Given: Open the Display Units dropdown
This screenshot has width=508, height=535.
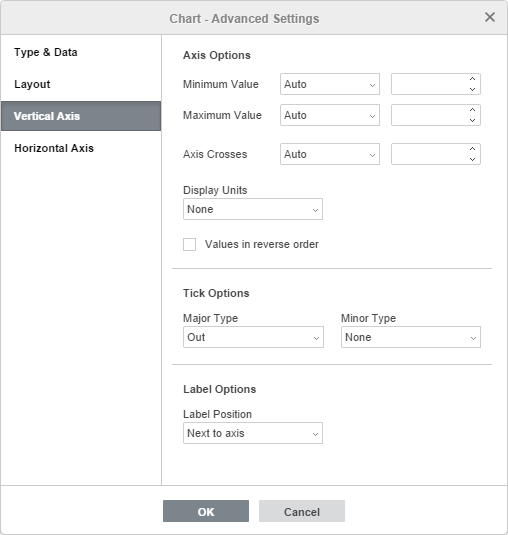Looking at the screenshot, I should click(x=253, y=209).
